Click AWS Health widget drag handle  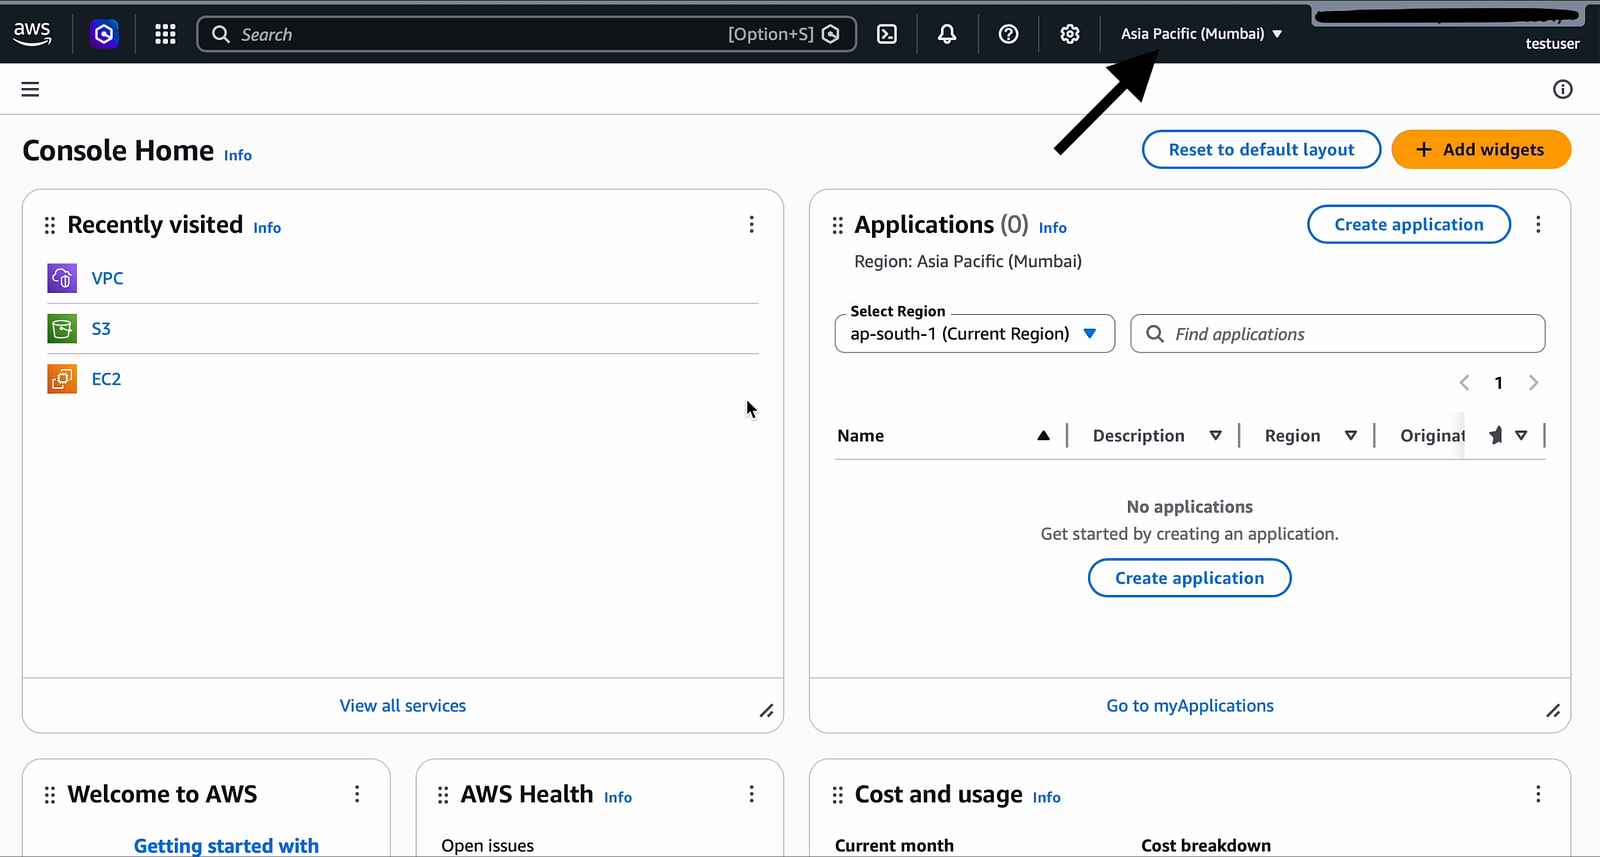click(x=443, y=795)
